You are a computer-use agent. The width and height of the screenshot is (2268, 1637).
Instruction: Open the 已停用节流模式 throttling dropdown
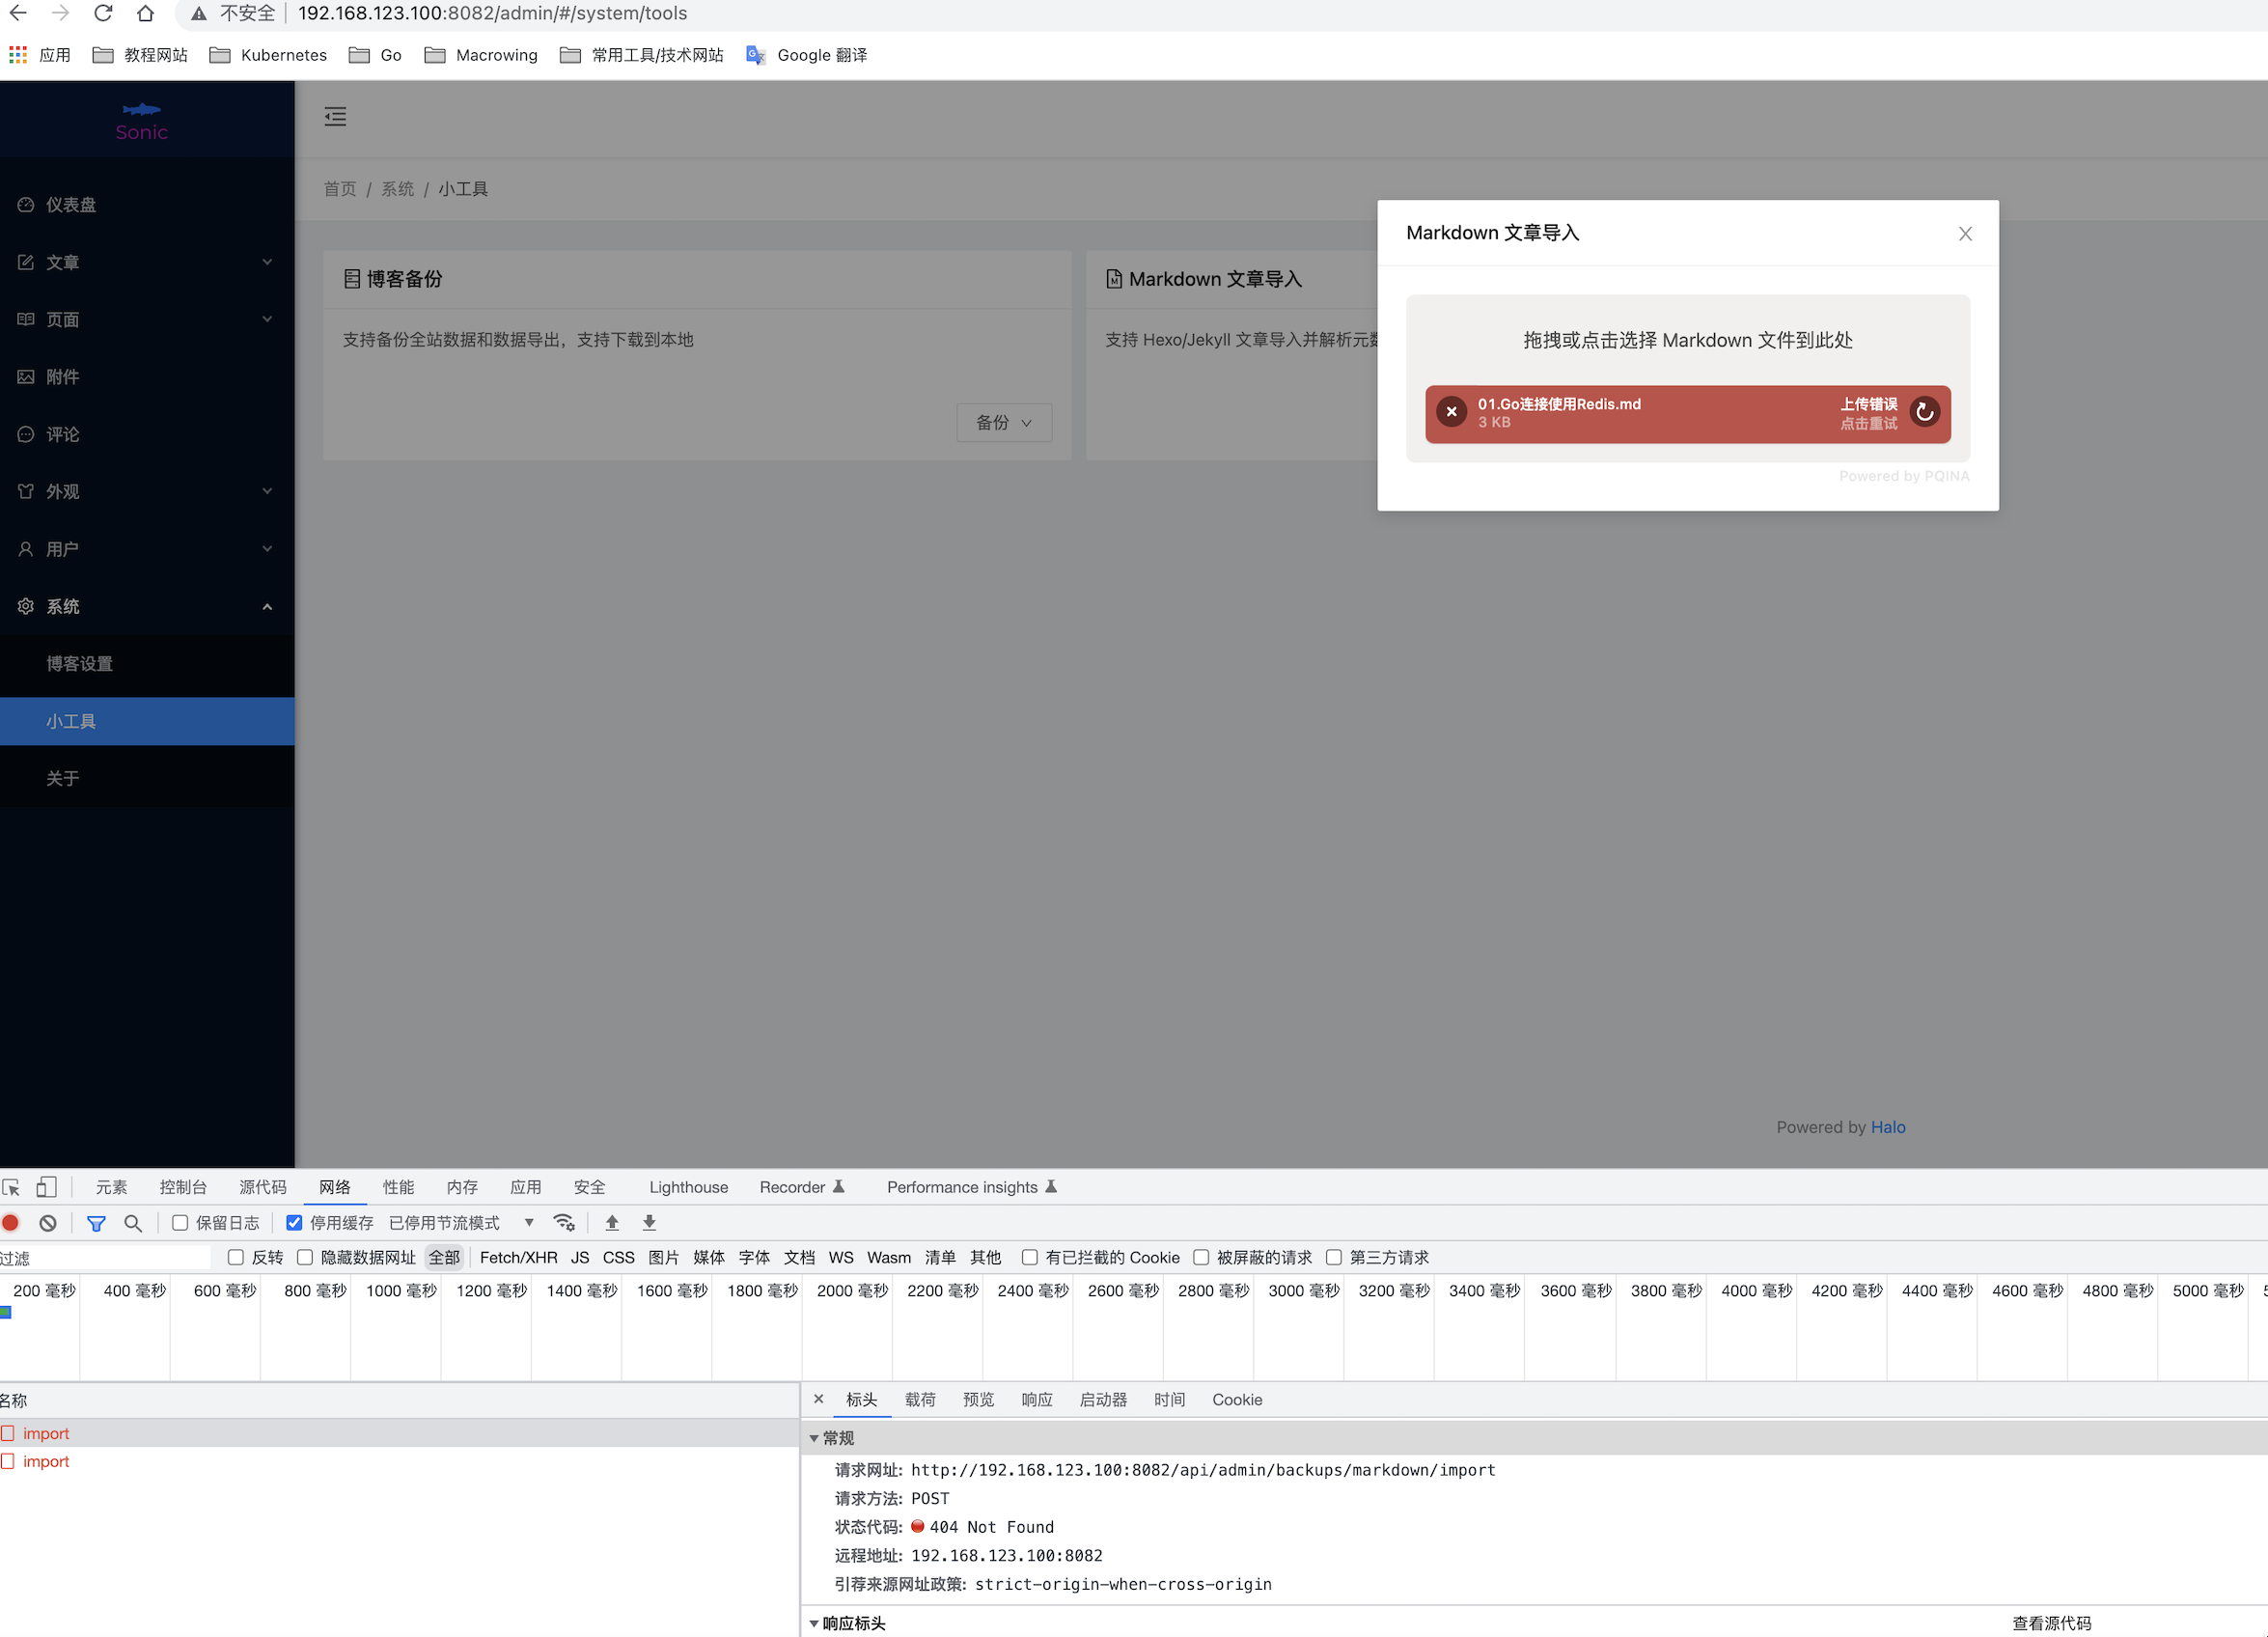[462, 1222]
